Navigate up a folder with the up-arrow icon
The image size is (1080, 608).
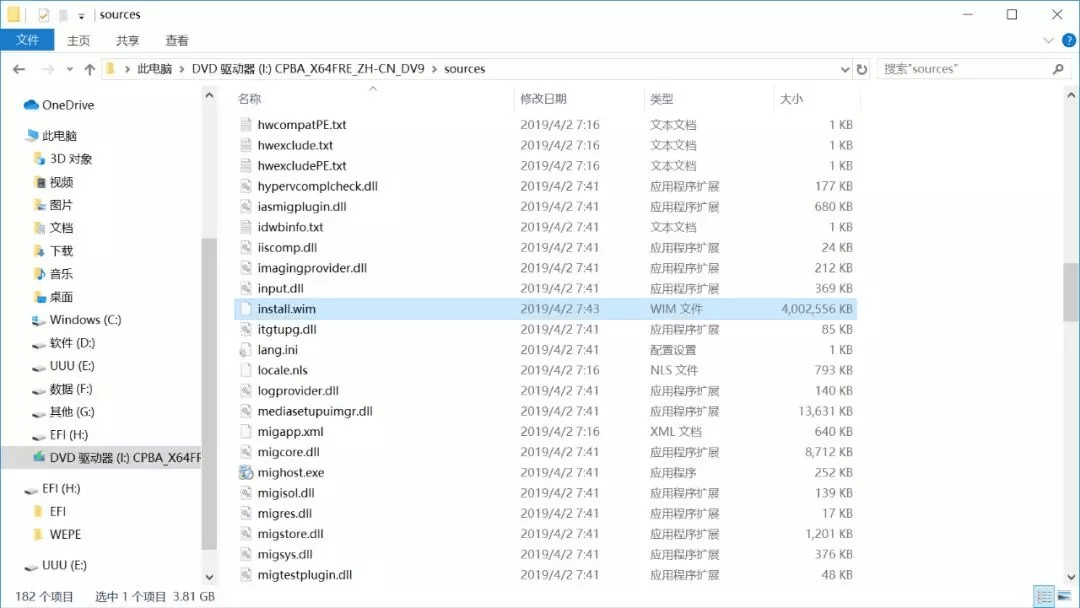88,68
